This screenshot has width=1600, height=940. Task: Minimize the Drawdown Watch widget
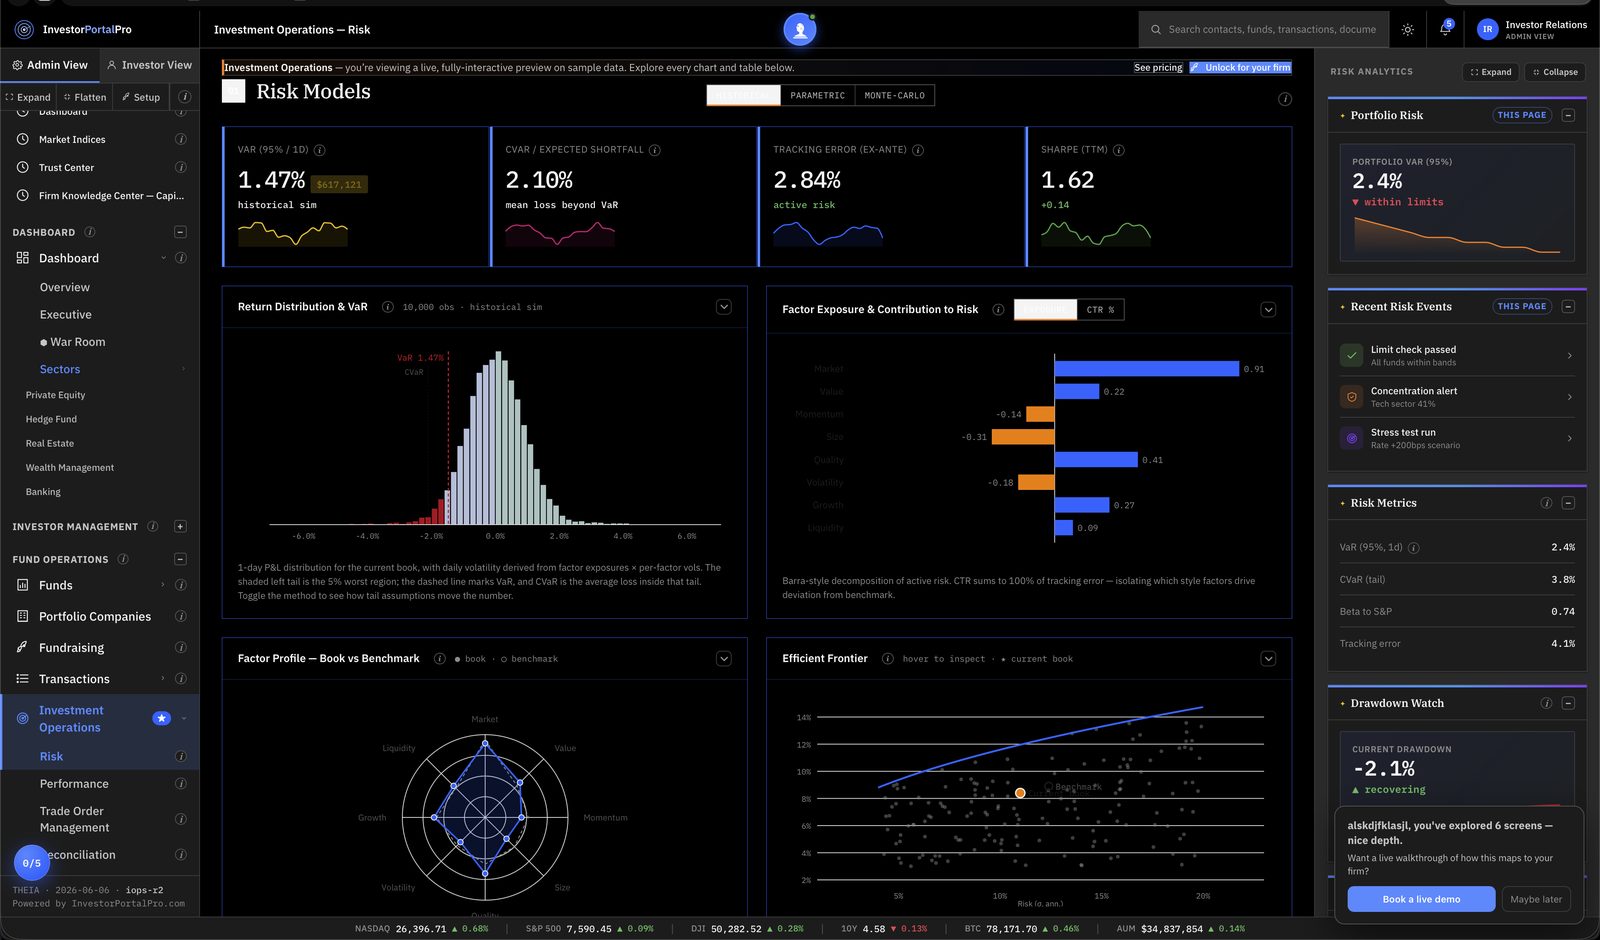click(x=1568, y=703)
